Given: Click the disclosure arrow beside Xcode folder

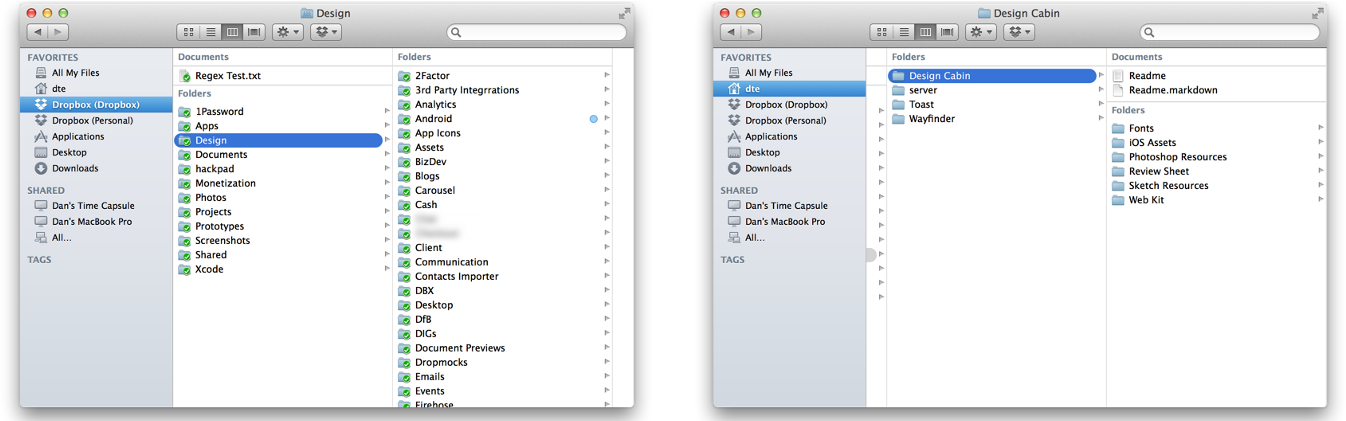Looking at the screenshot, I should pos(387,270).
